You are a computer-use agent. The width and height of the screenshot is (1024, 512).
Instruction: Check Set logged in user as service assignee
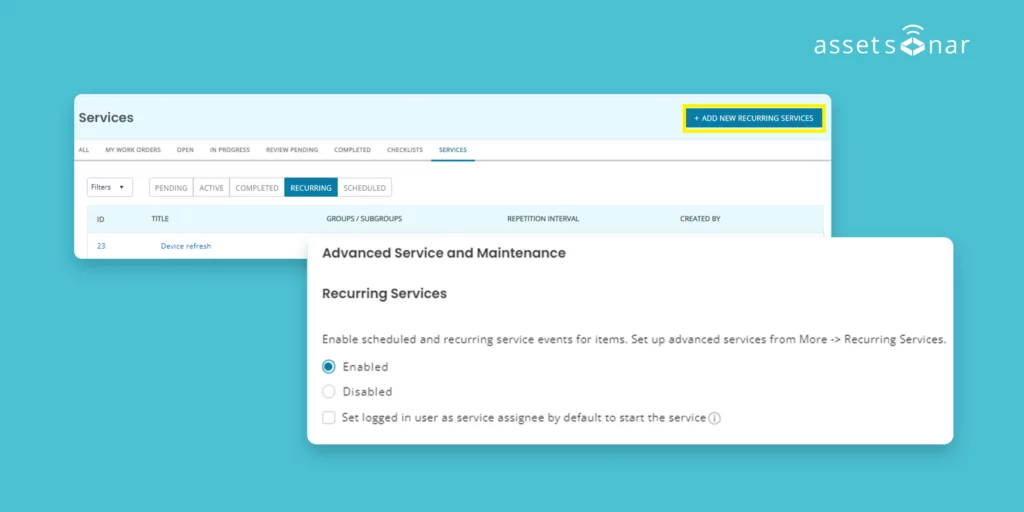pos(329,417)
